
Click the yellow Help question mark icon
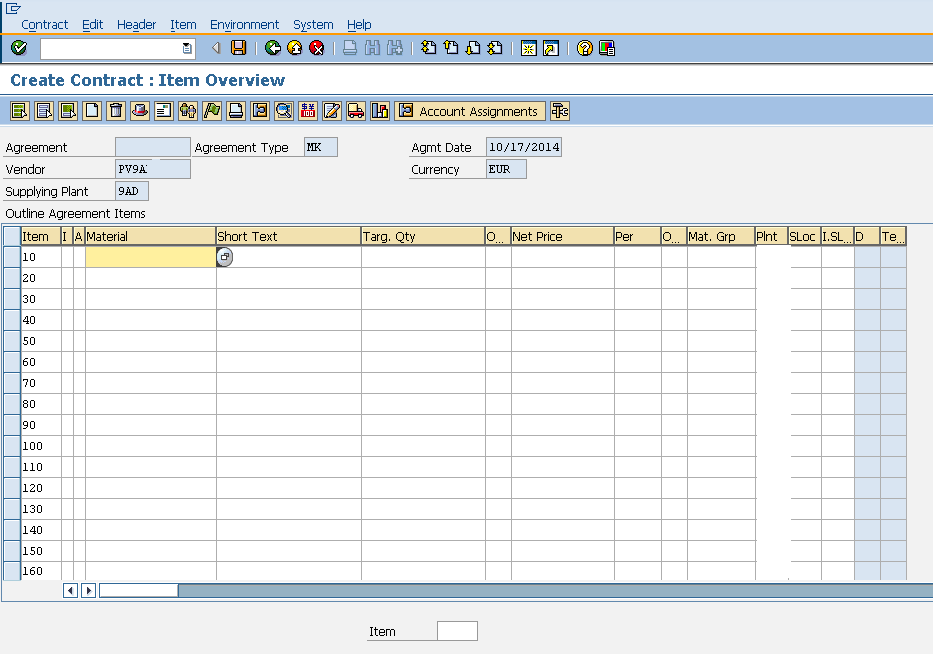coord(585,48)
